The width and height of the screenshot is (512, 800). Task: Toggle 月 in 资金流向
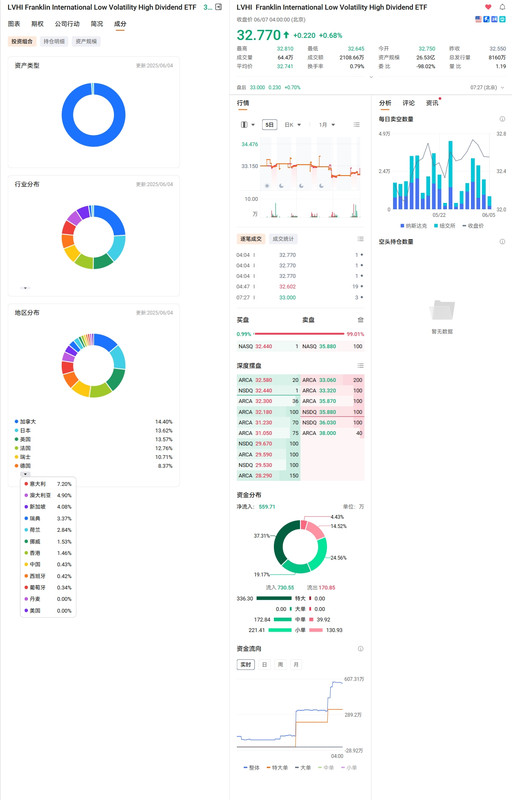coord(296,664)
